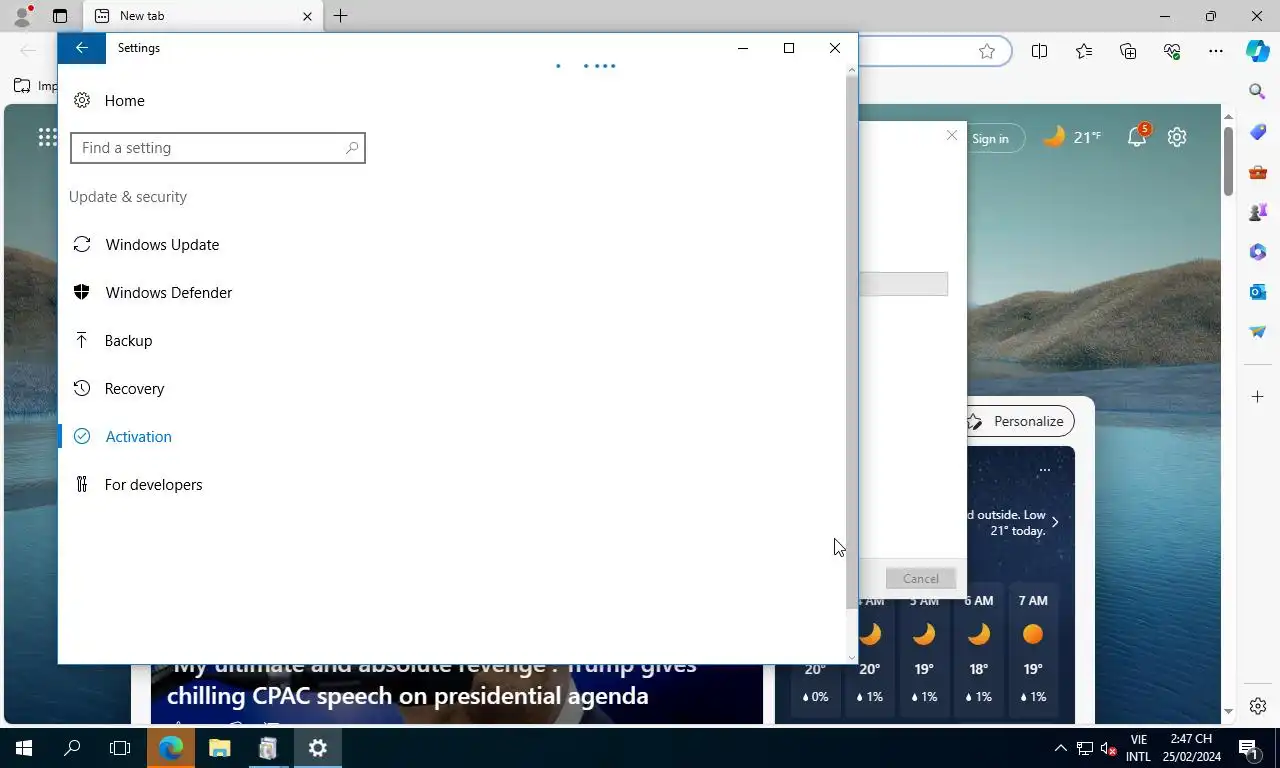1280x768 pixels.
Task: Close the dialog behind the Settings window
Action: (x=952, y=135)
